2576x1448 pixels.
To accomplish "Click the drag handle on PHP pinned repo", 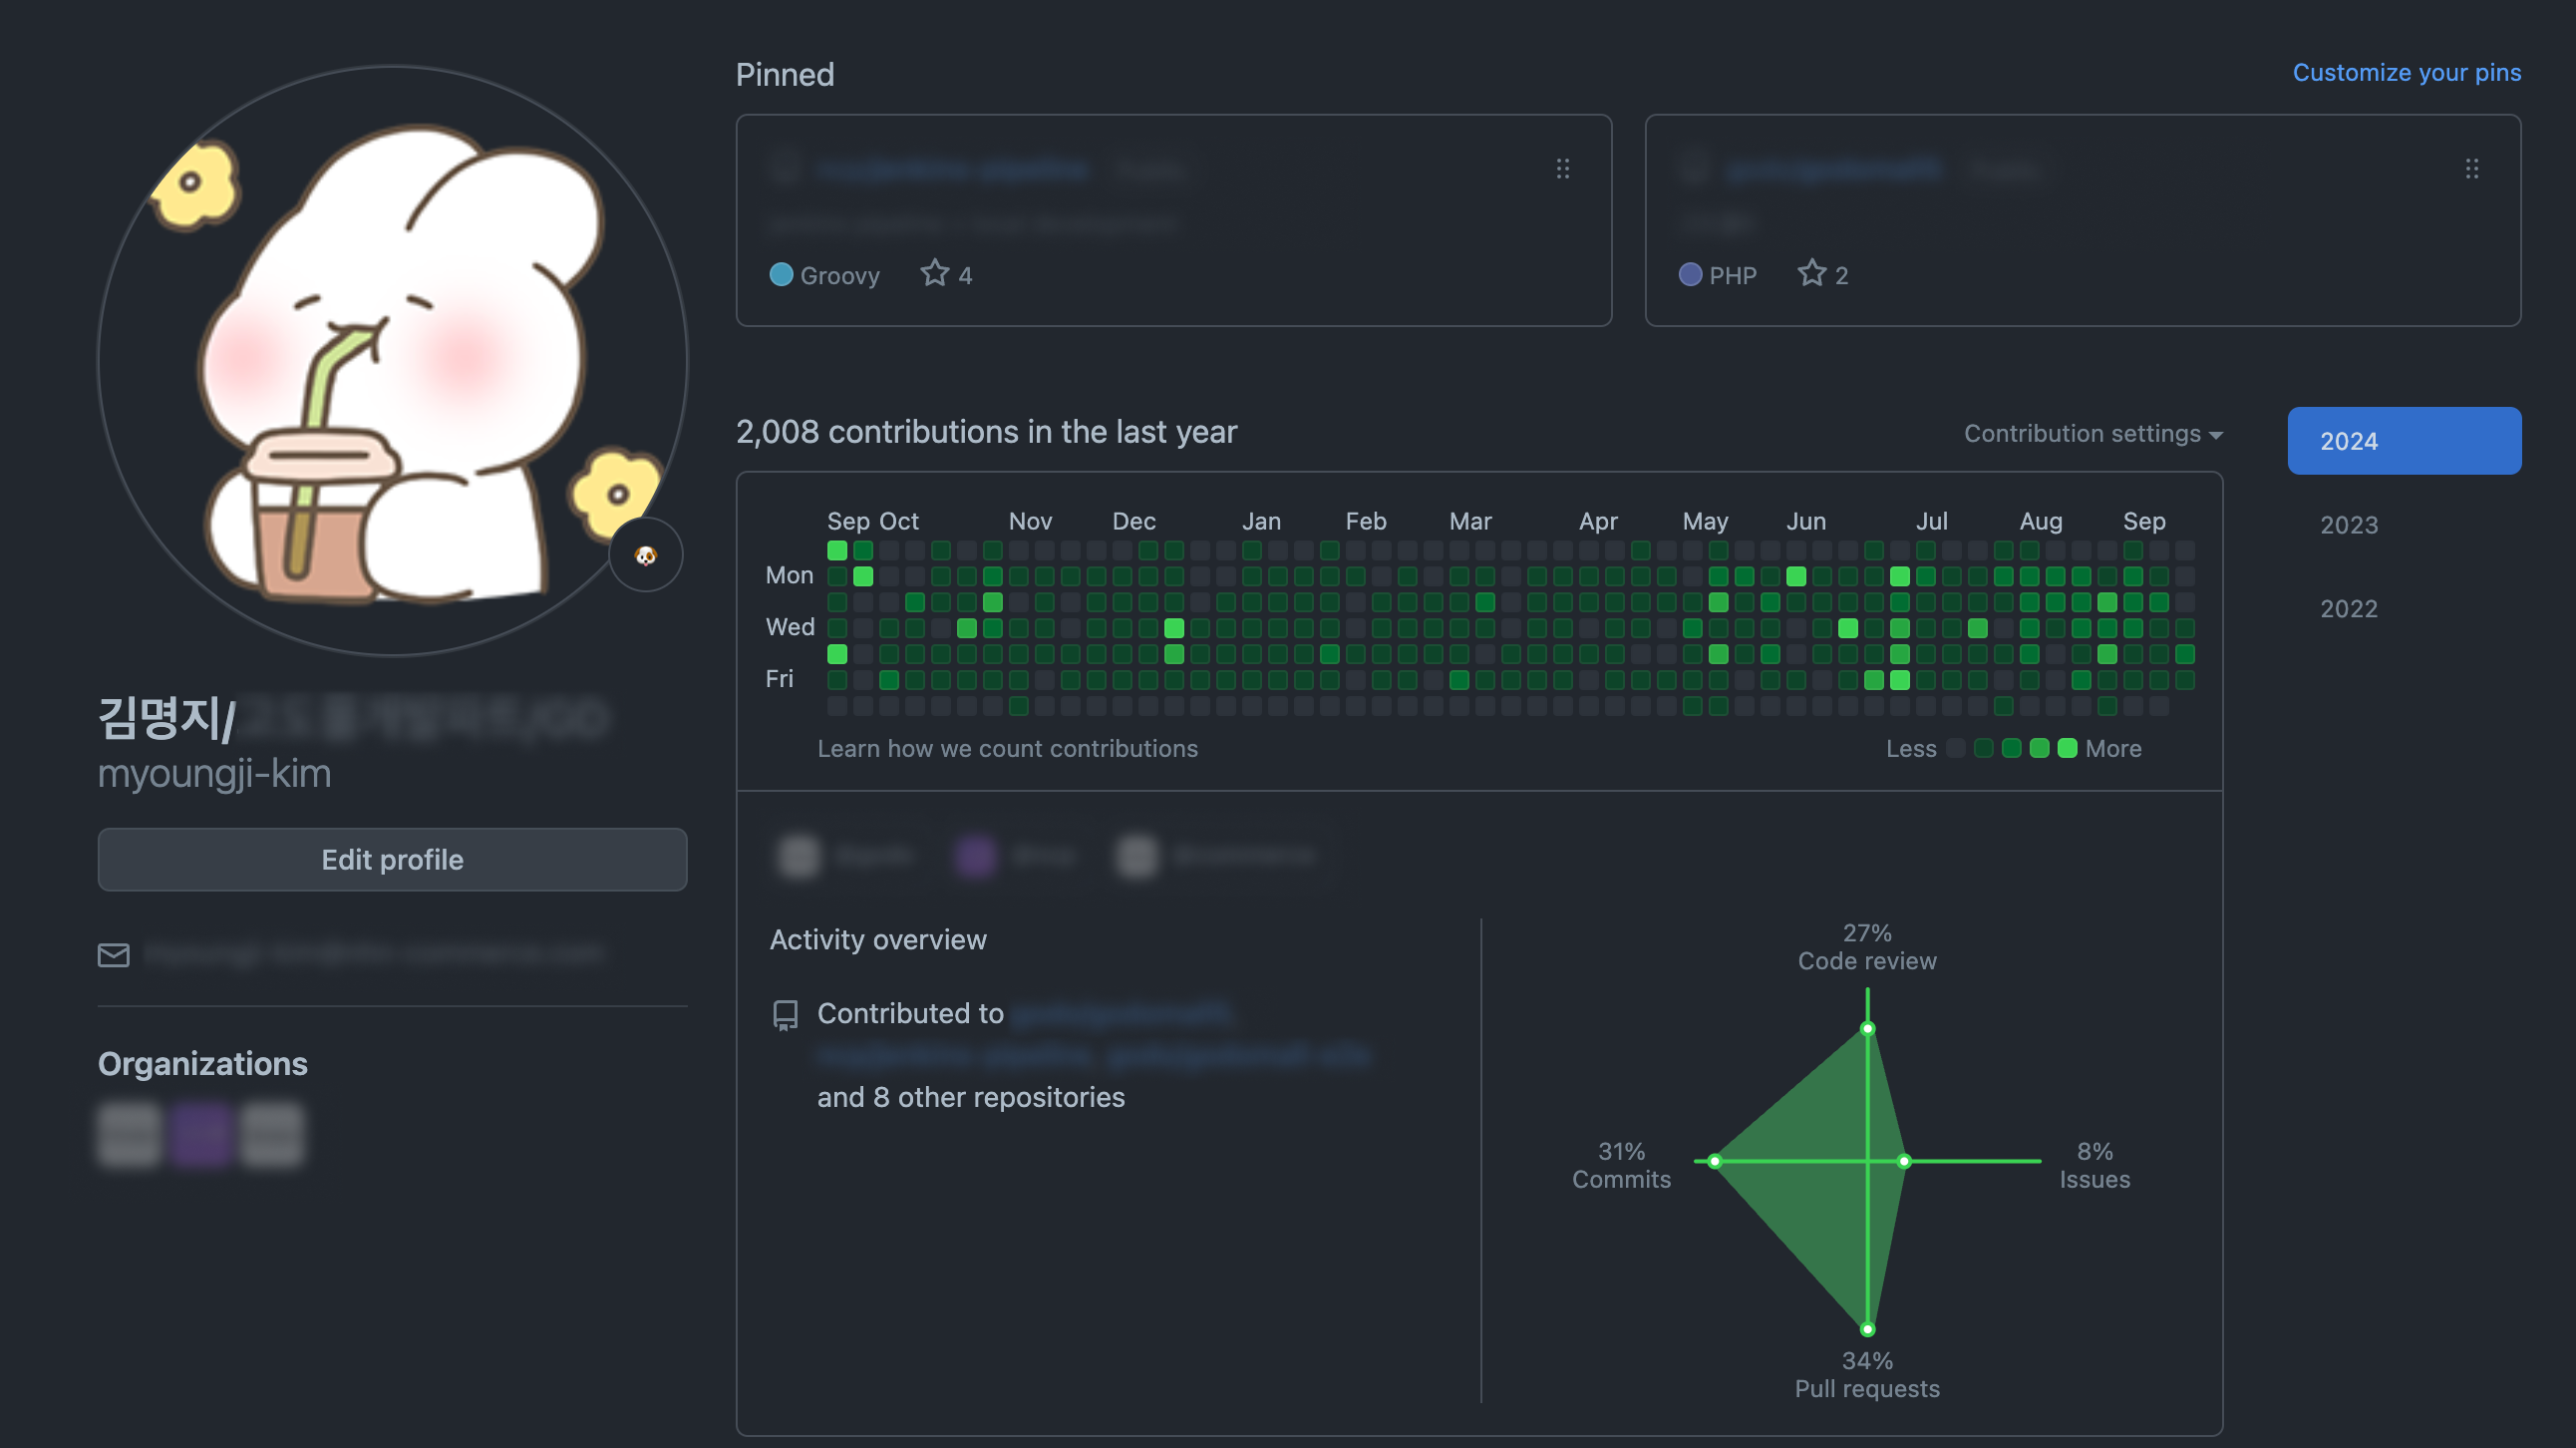I will (2472, 168).
